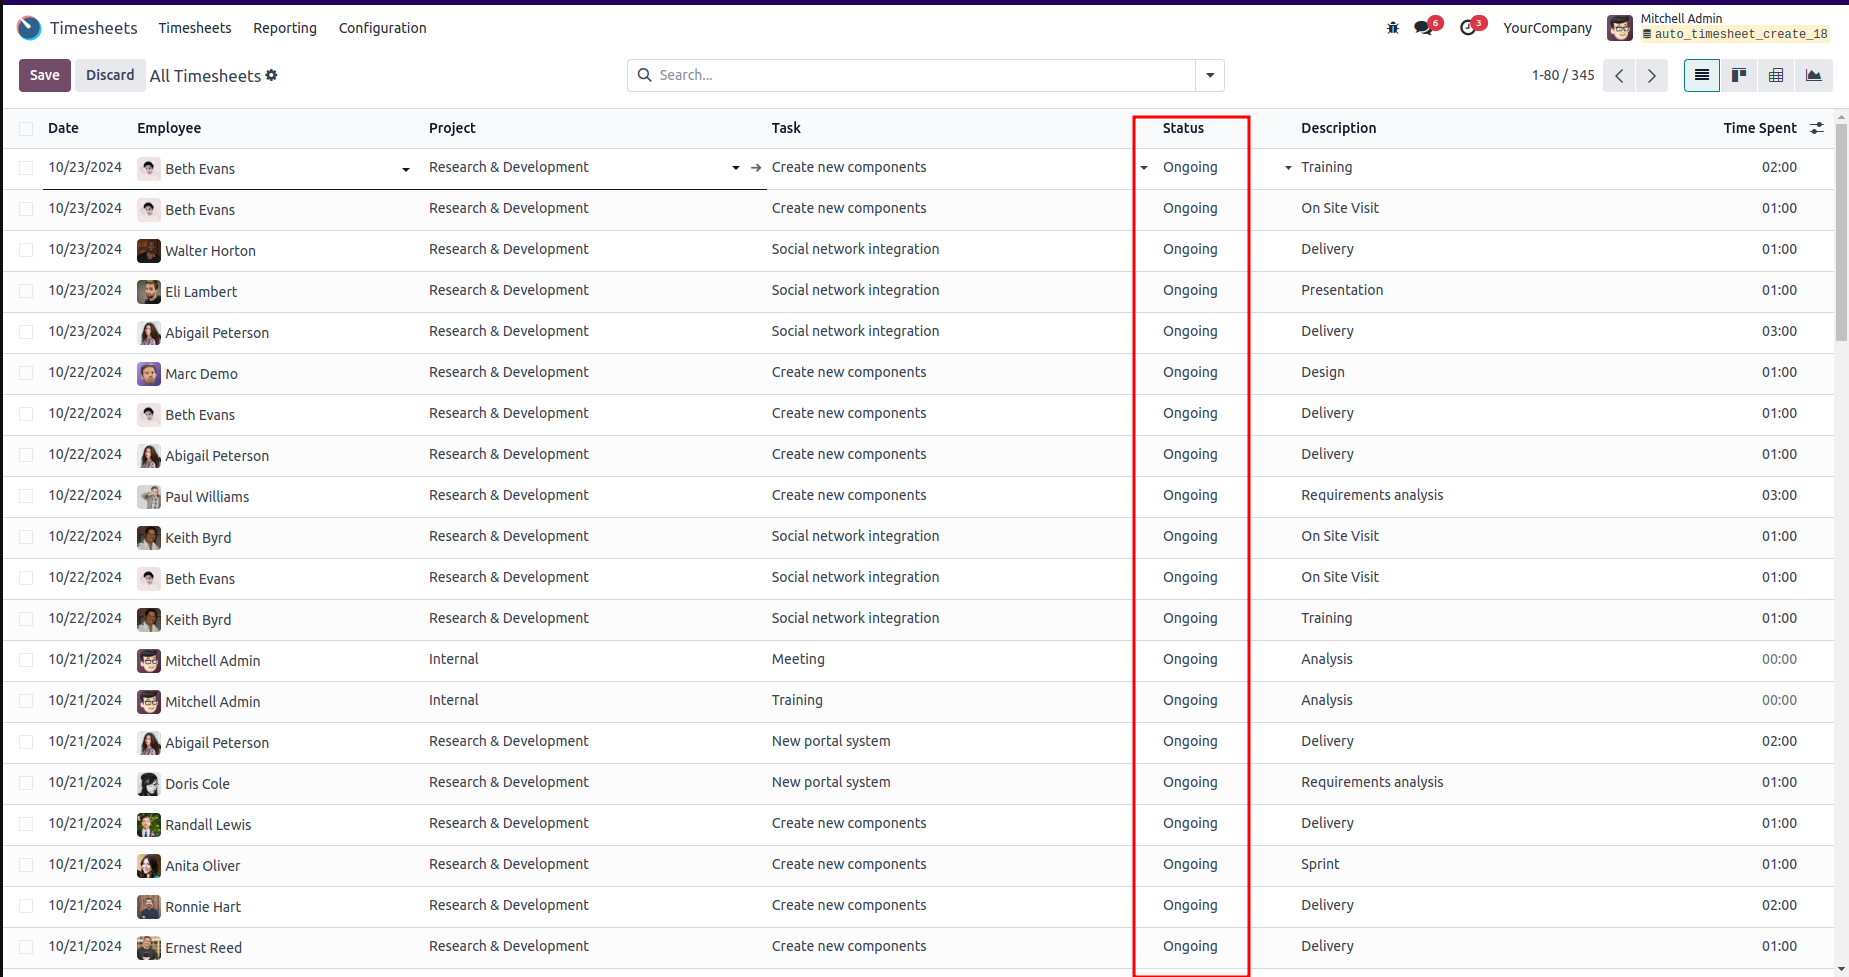The image size is (1849, 977).
Task: Open the Configuration menu
Action: [x=382, y=28]
